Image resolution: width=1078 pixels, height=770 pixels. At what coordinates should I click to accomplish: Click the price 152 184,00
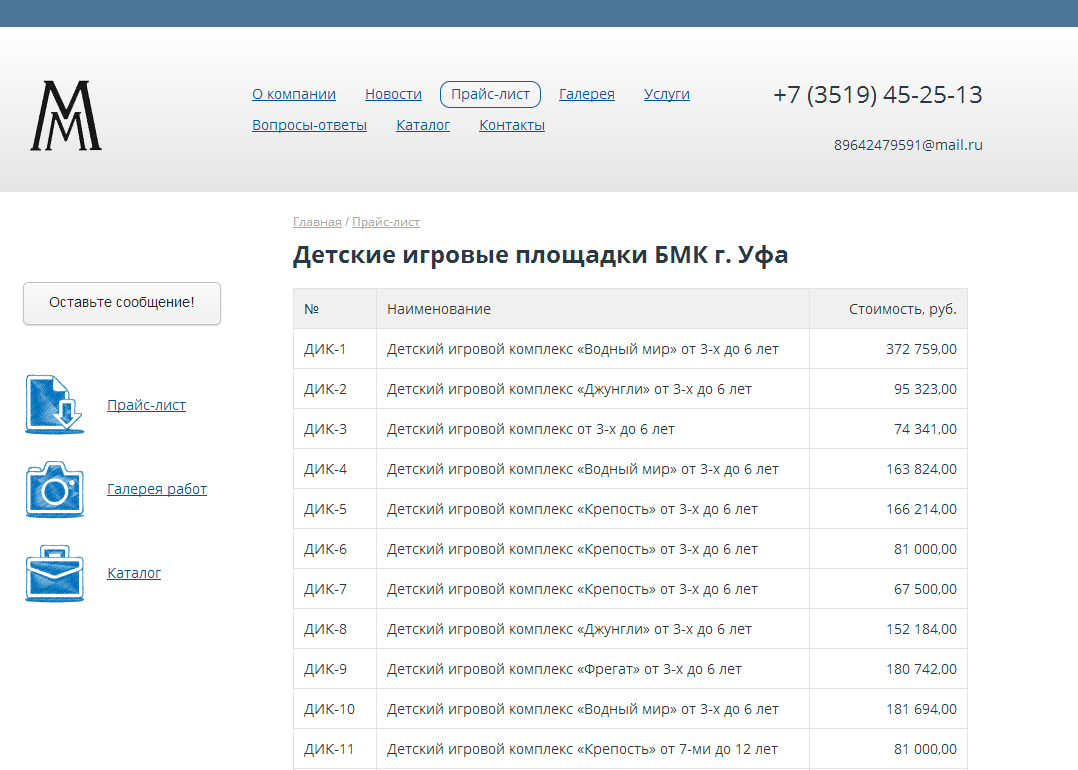click(921, 628)
